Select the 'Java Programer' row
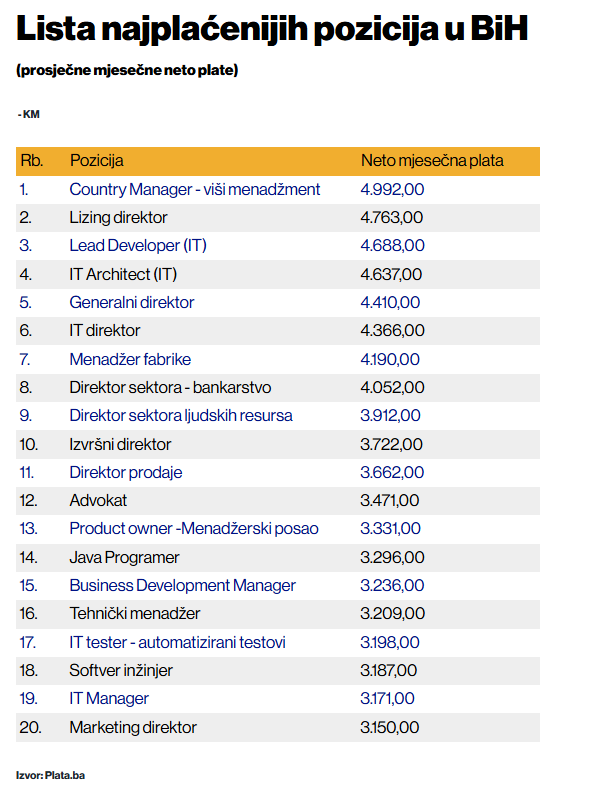601x795 pixels. pos(124,557)
